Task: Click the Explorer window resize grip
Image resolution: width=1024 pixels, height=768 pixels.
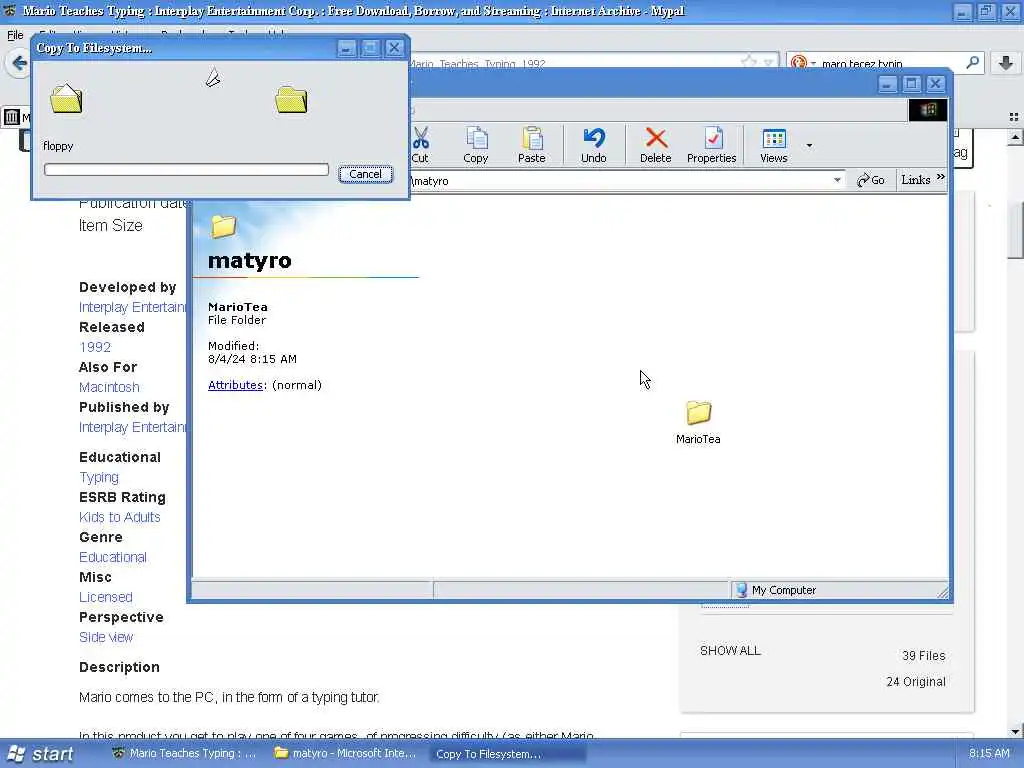Action: pyautogui.click(x=942, y=592)
